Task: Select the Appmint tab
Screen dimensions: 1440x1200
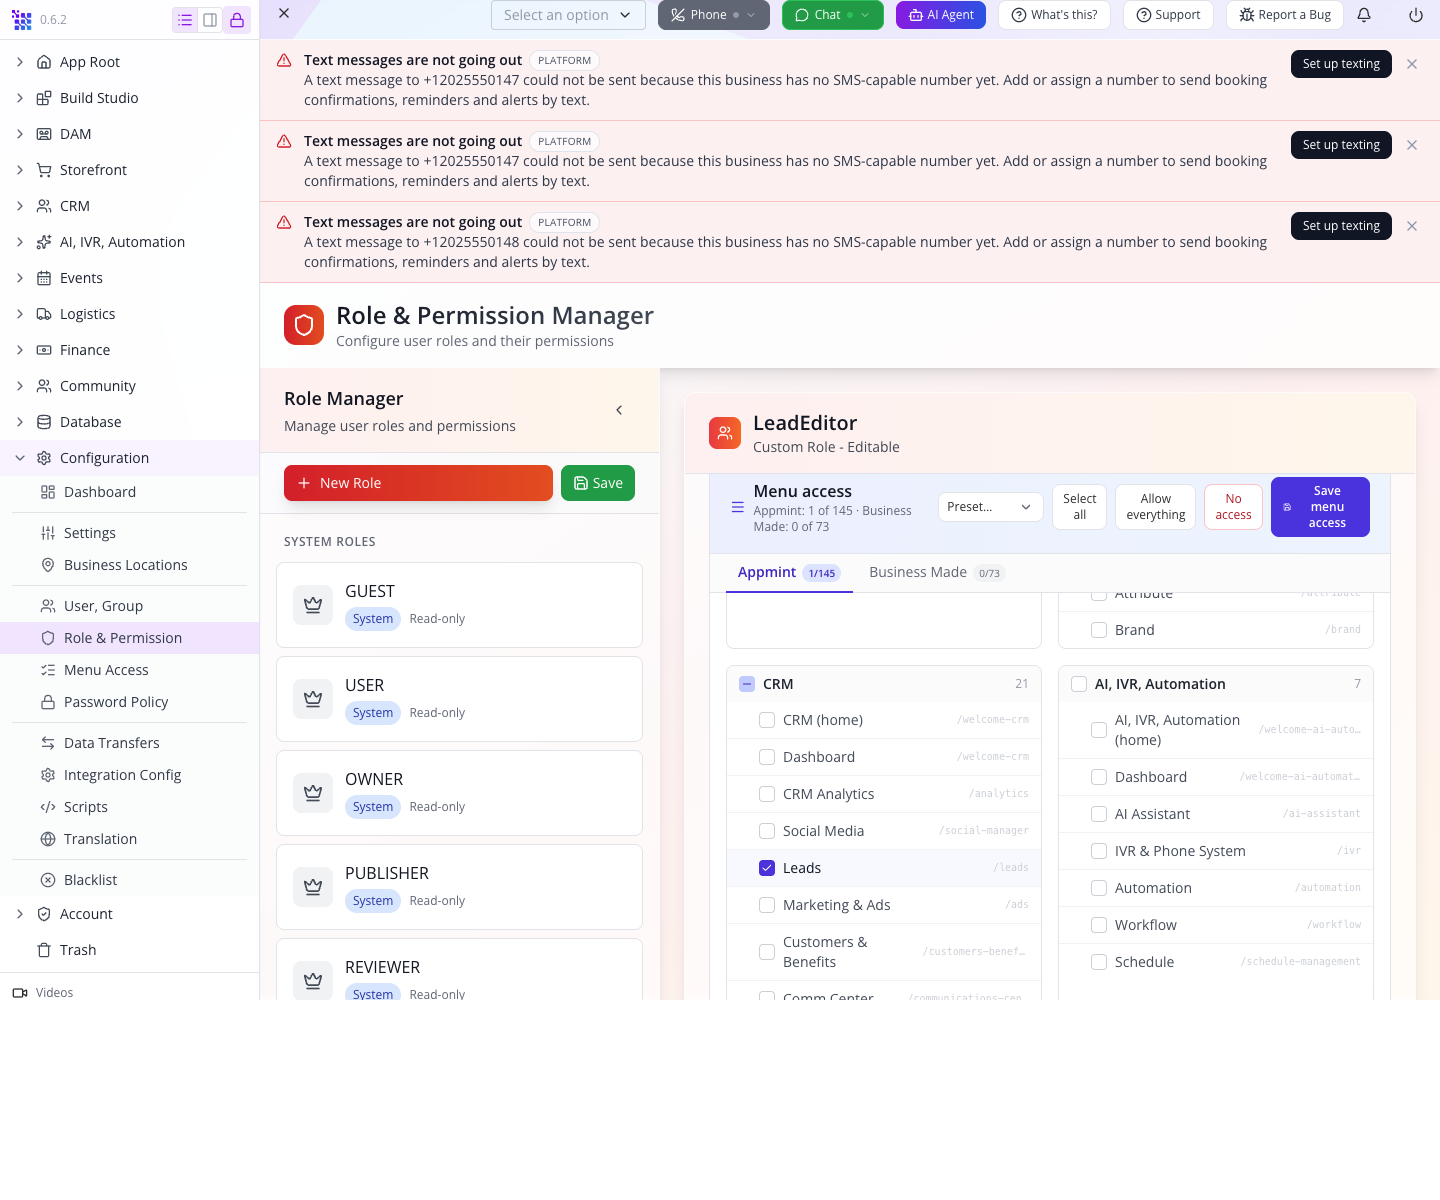Action: click(789, 573)
